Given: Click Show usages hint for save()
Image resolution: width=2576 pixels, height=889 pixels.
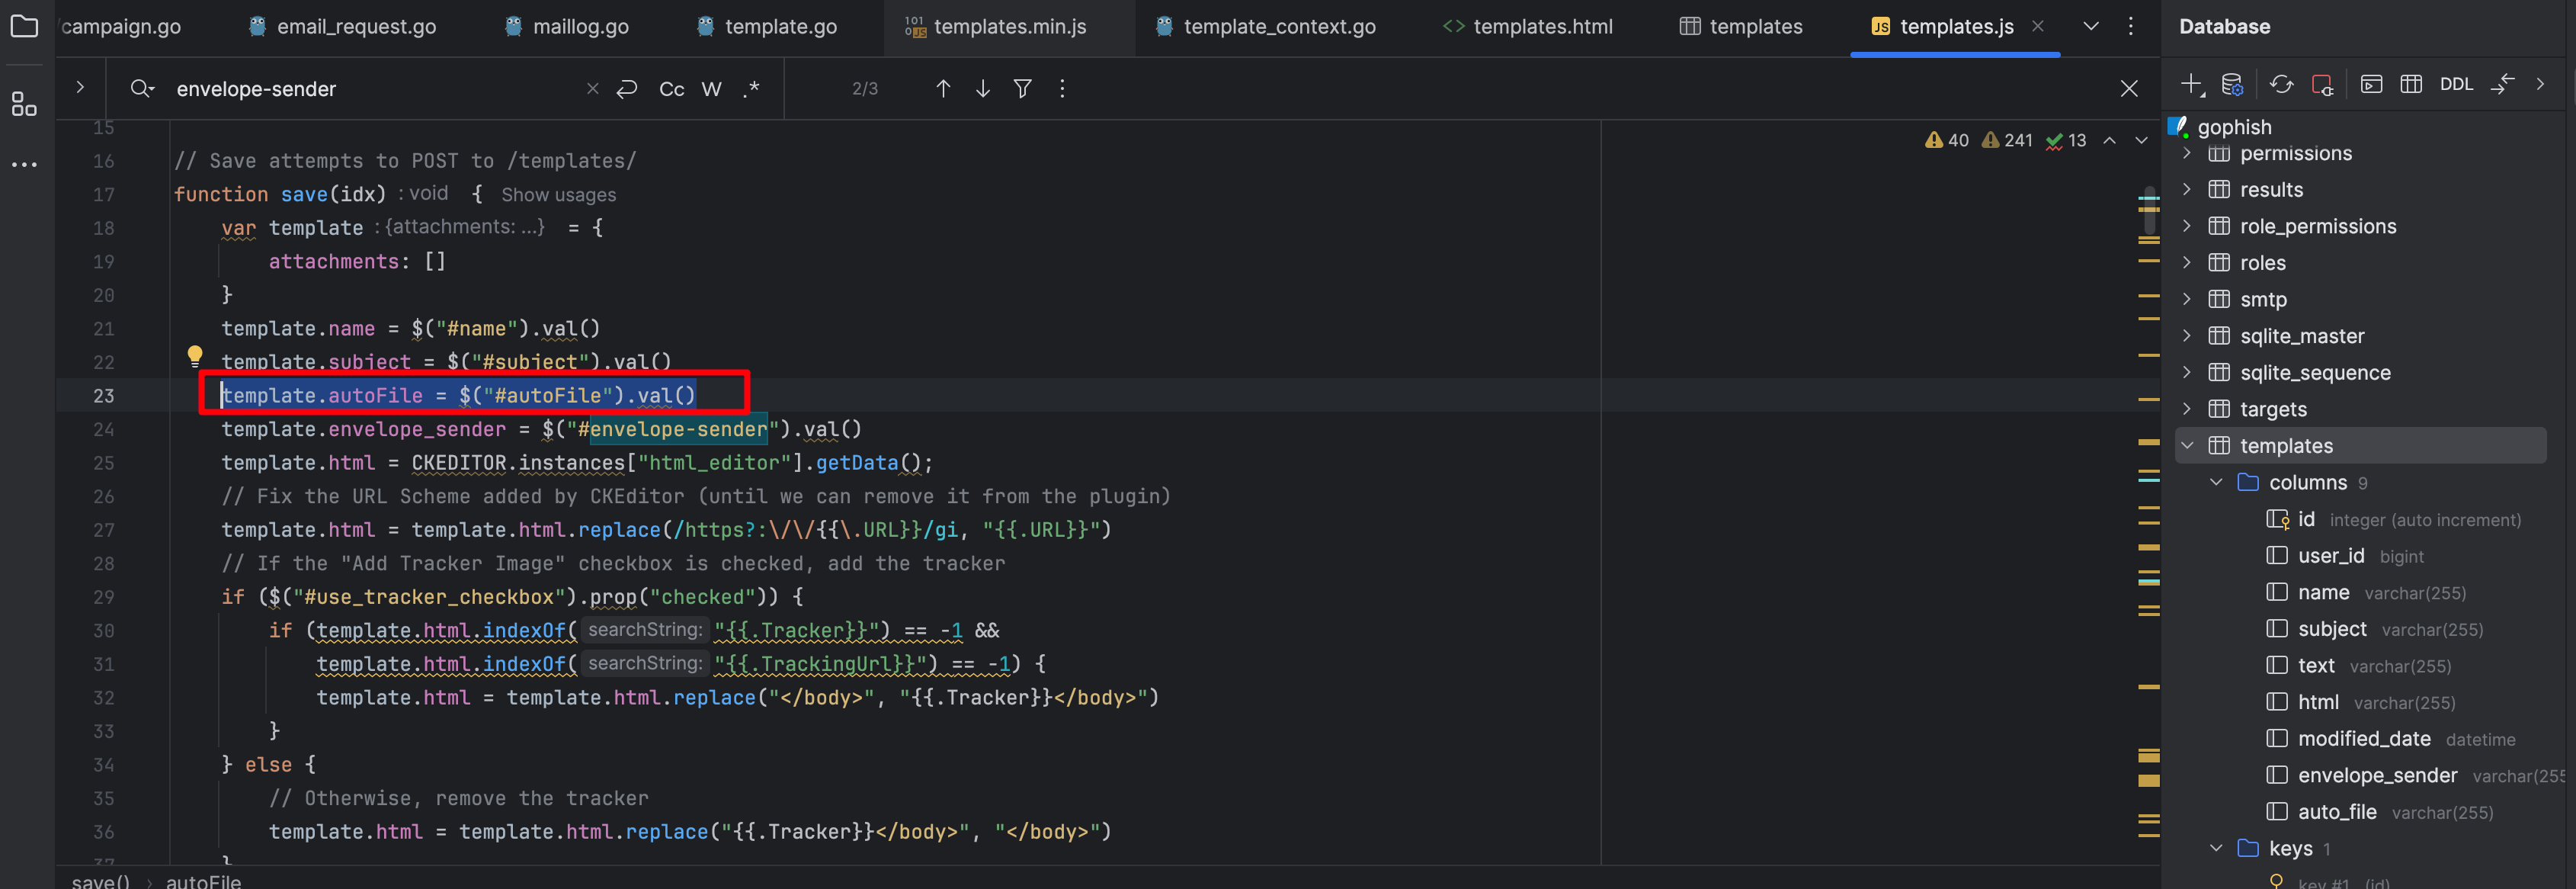Looking at the screenshot, I should pyautogui.click(x=558, y=195).
